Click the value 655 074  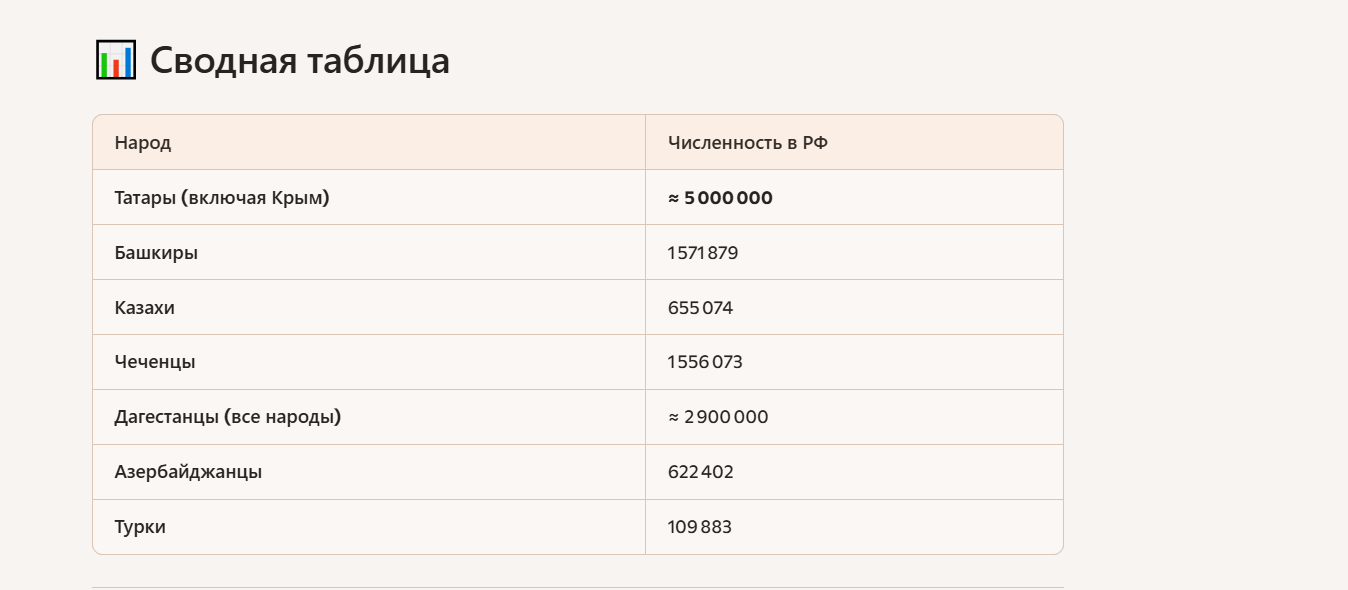click(700, 308)
